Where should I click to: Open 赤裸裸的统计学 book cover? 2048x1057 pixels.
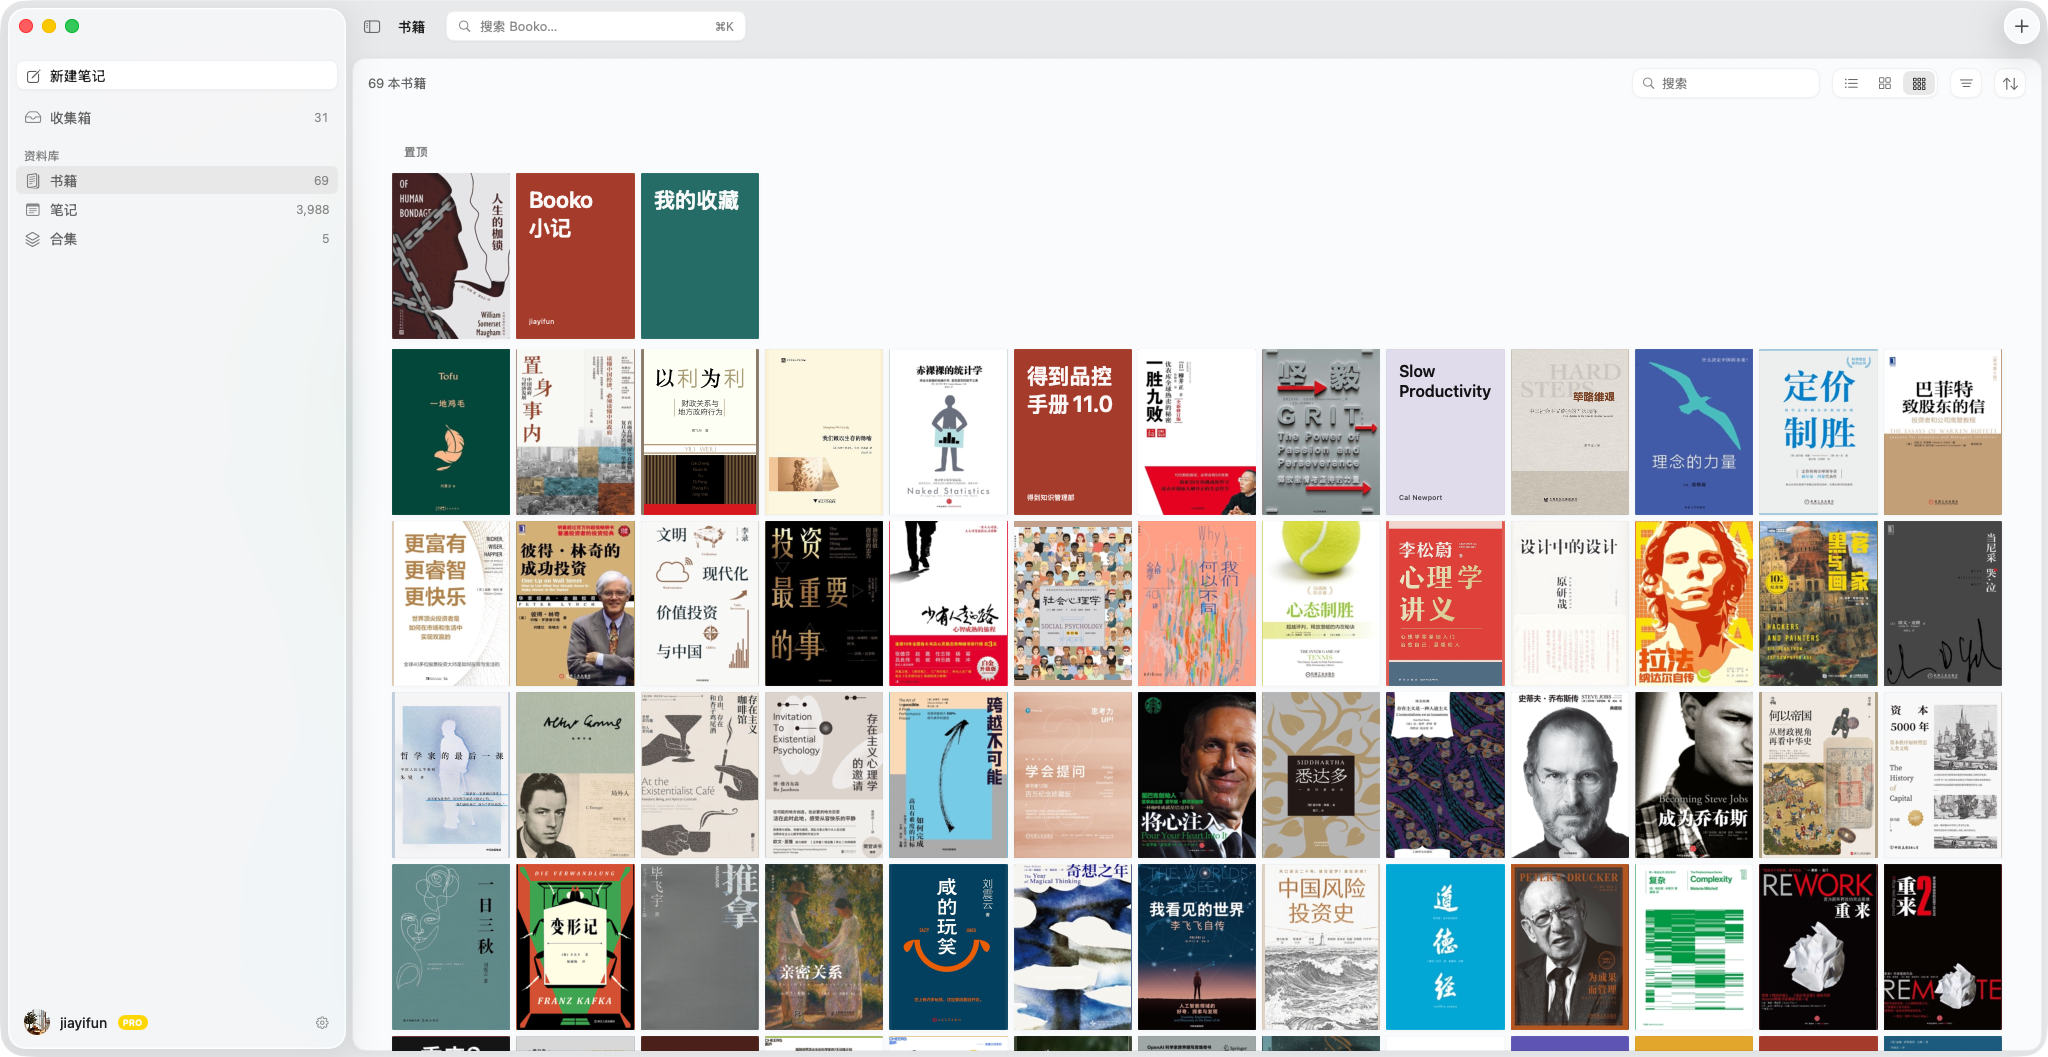pos(948,432)
